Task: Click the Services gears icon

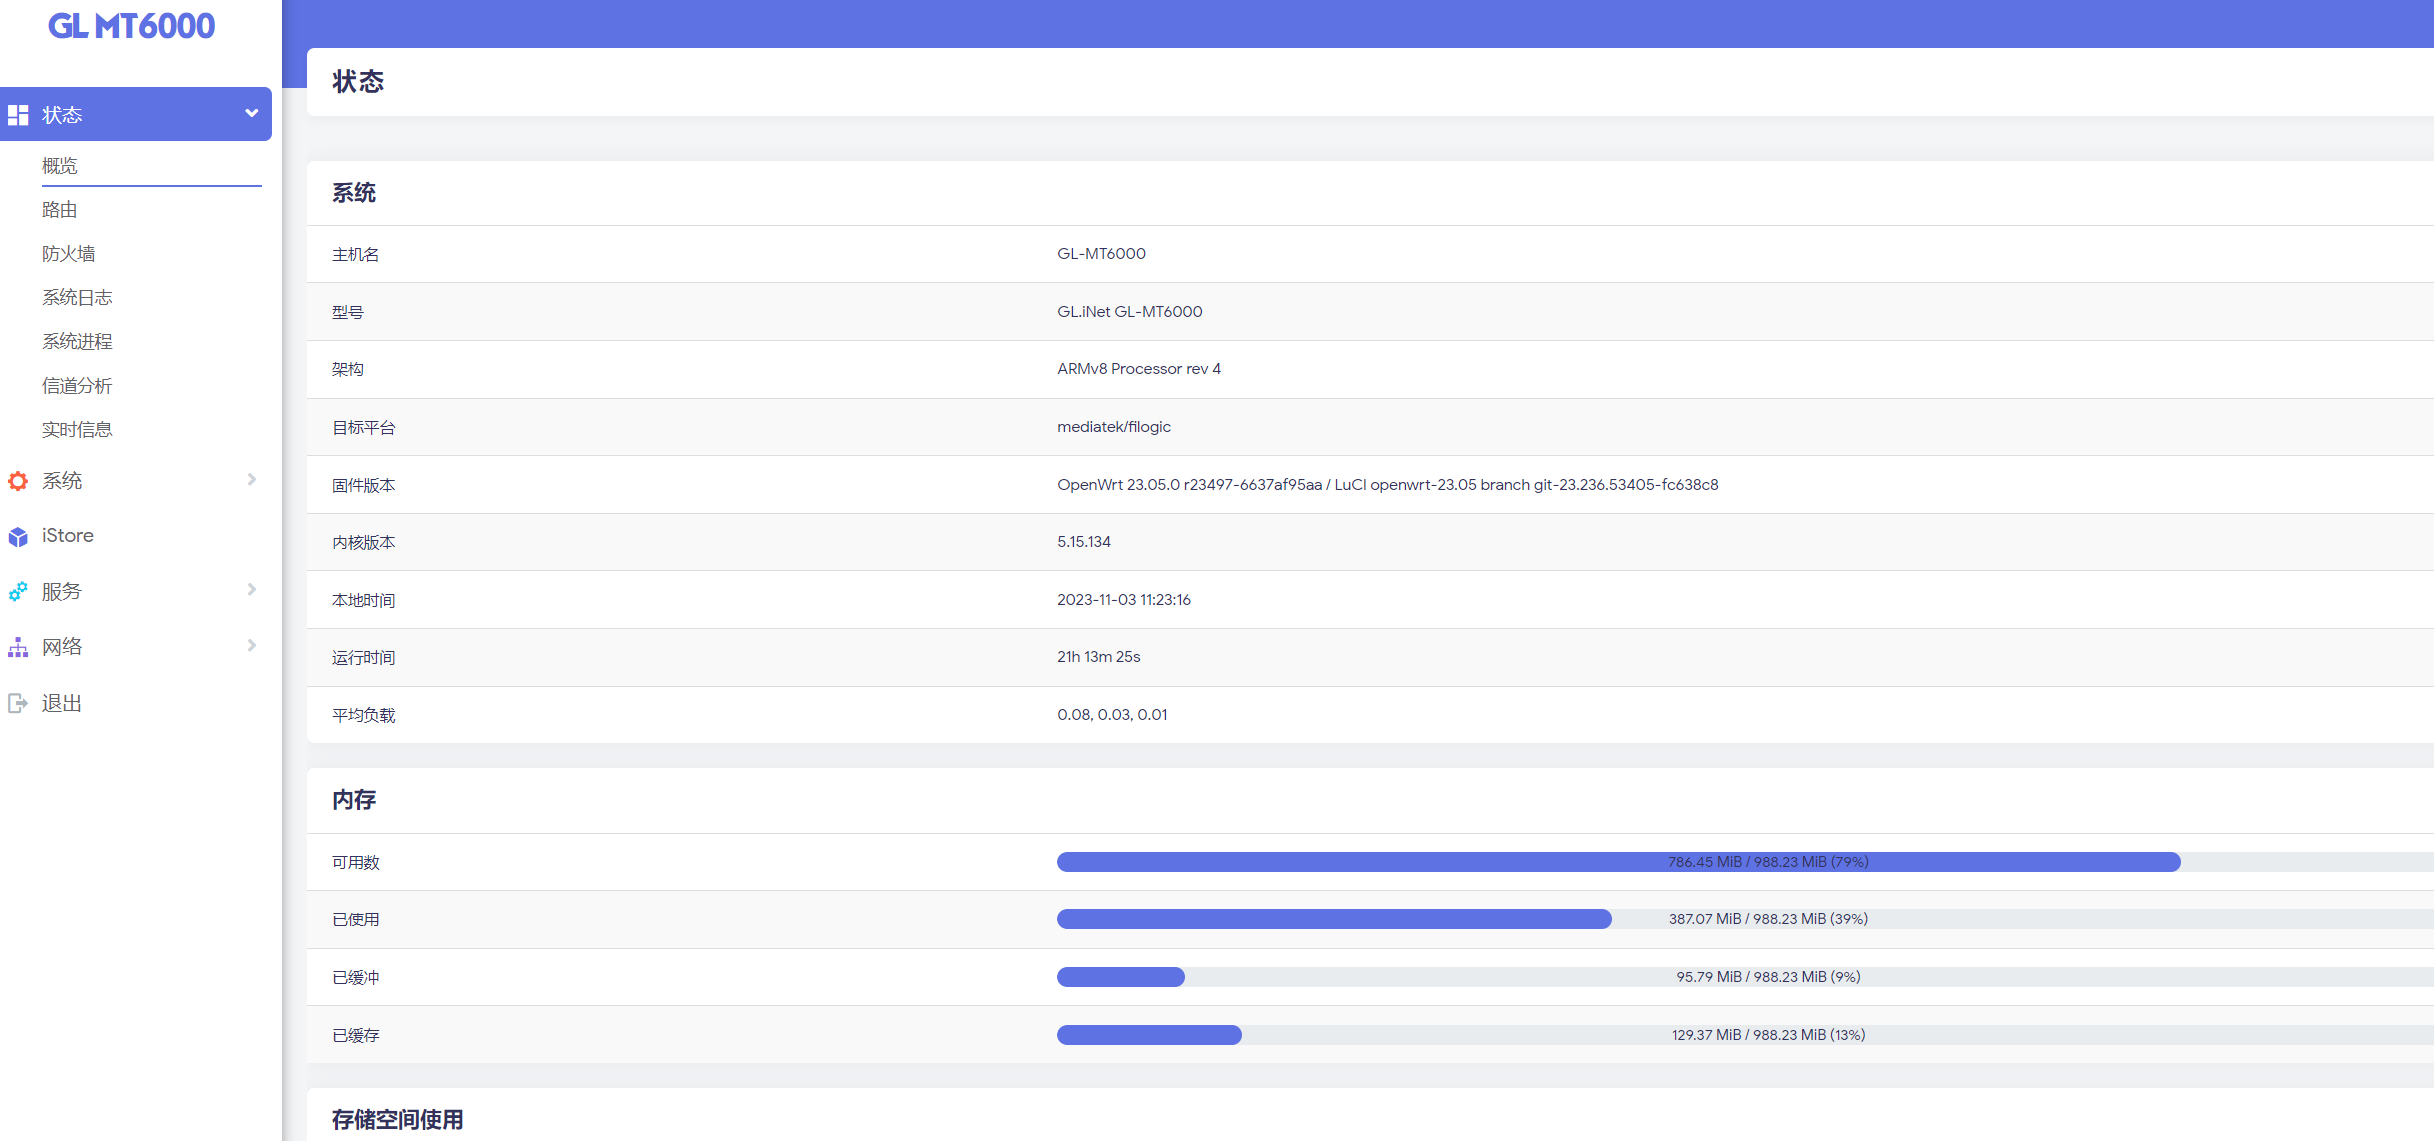Action: tap(18, 592)
